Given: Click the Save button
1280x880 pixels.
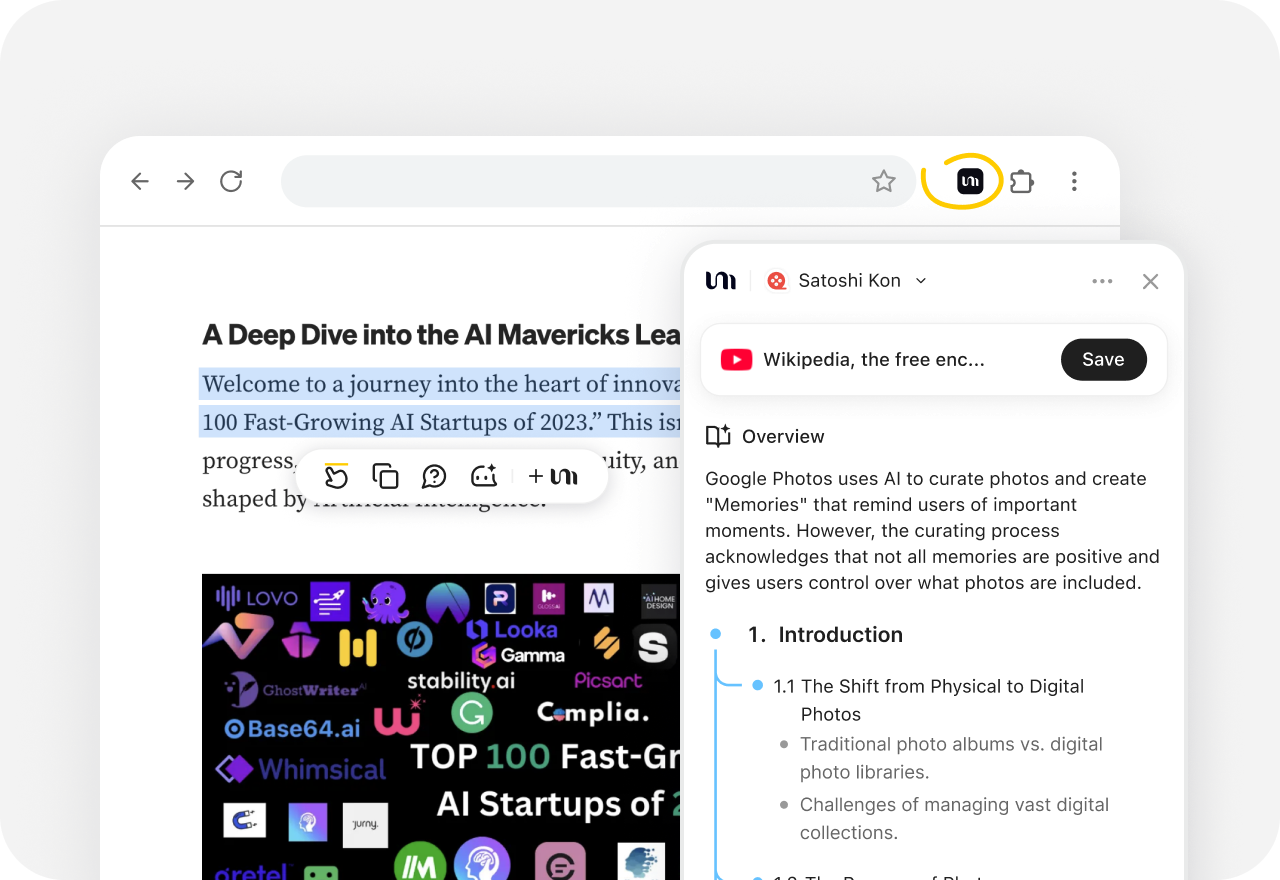Looking at the screenshot, I should (x=1103, y=360).
